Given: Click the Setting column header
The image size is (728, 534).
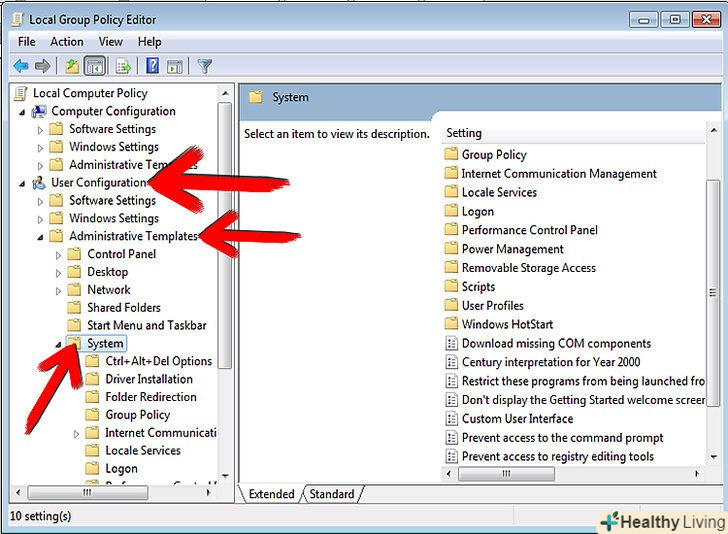Looking at the screenshot, I should (x=573, y=133).
